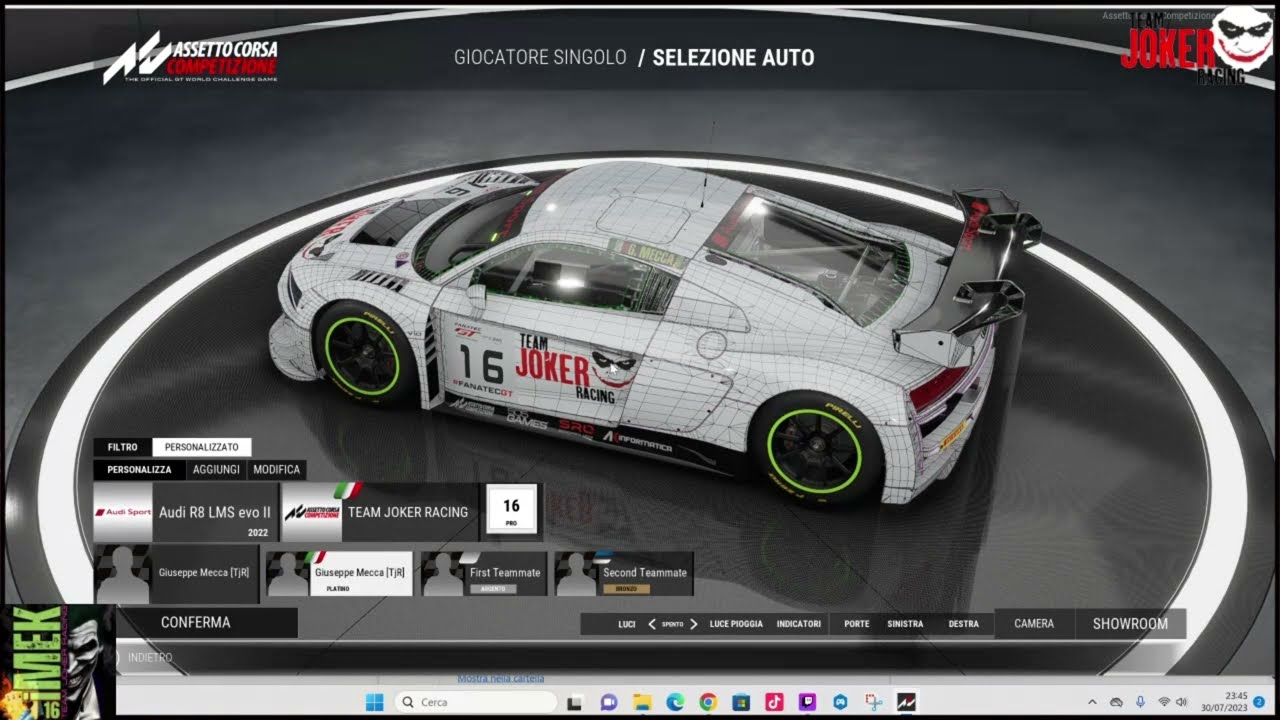The width and height of the screenshot is (1280, 720).
Task: Switch to the AGGIUNGI tab
Action: pos(216,469)
